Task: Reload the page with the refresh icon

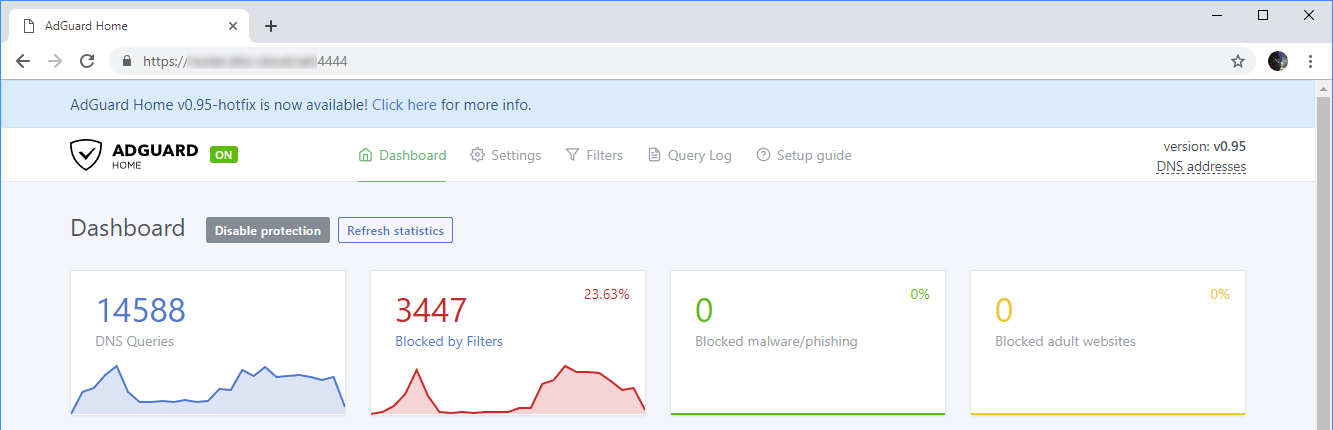Action: pos(87,61)
